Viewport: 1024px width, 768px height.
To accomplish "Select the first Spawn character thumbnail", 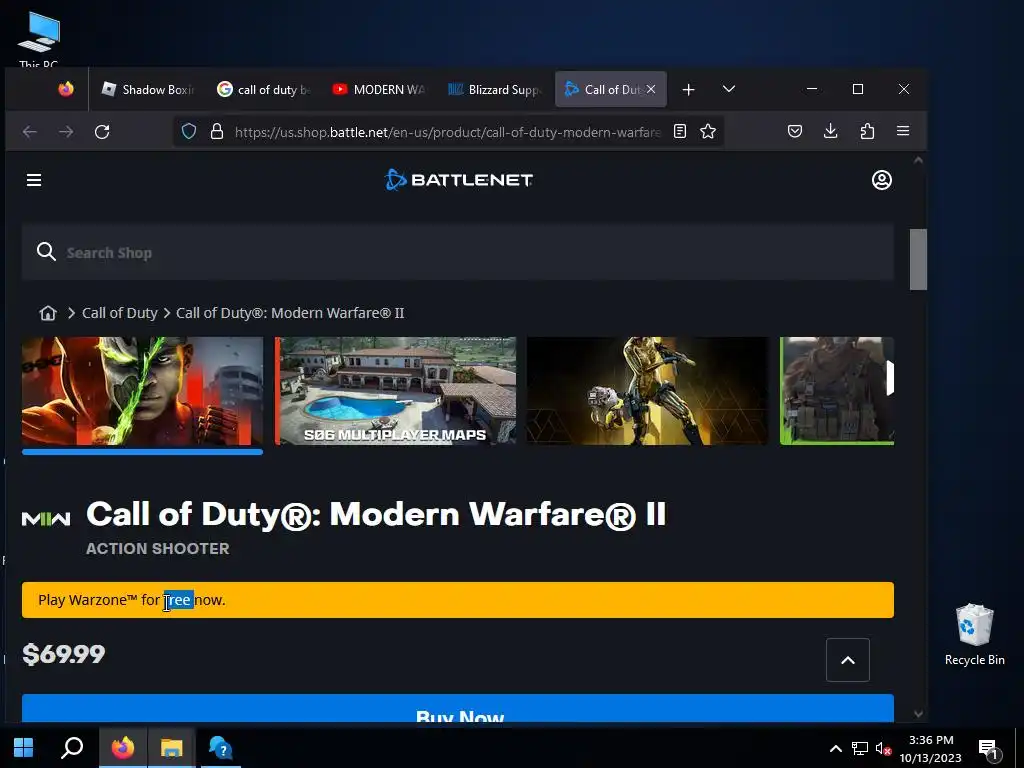I will pos(142,391).
